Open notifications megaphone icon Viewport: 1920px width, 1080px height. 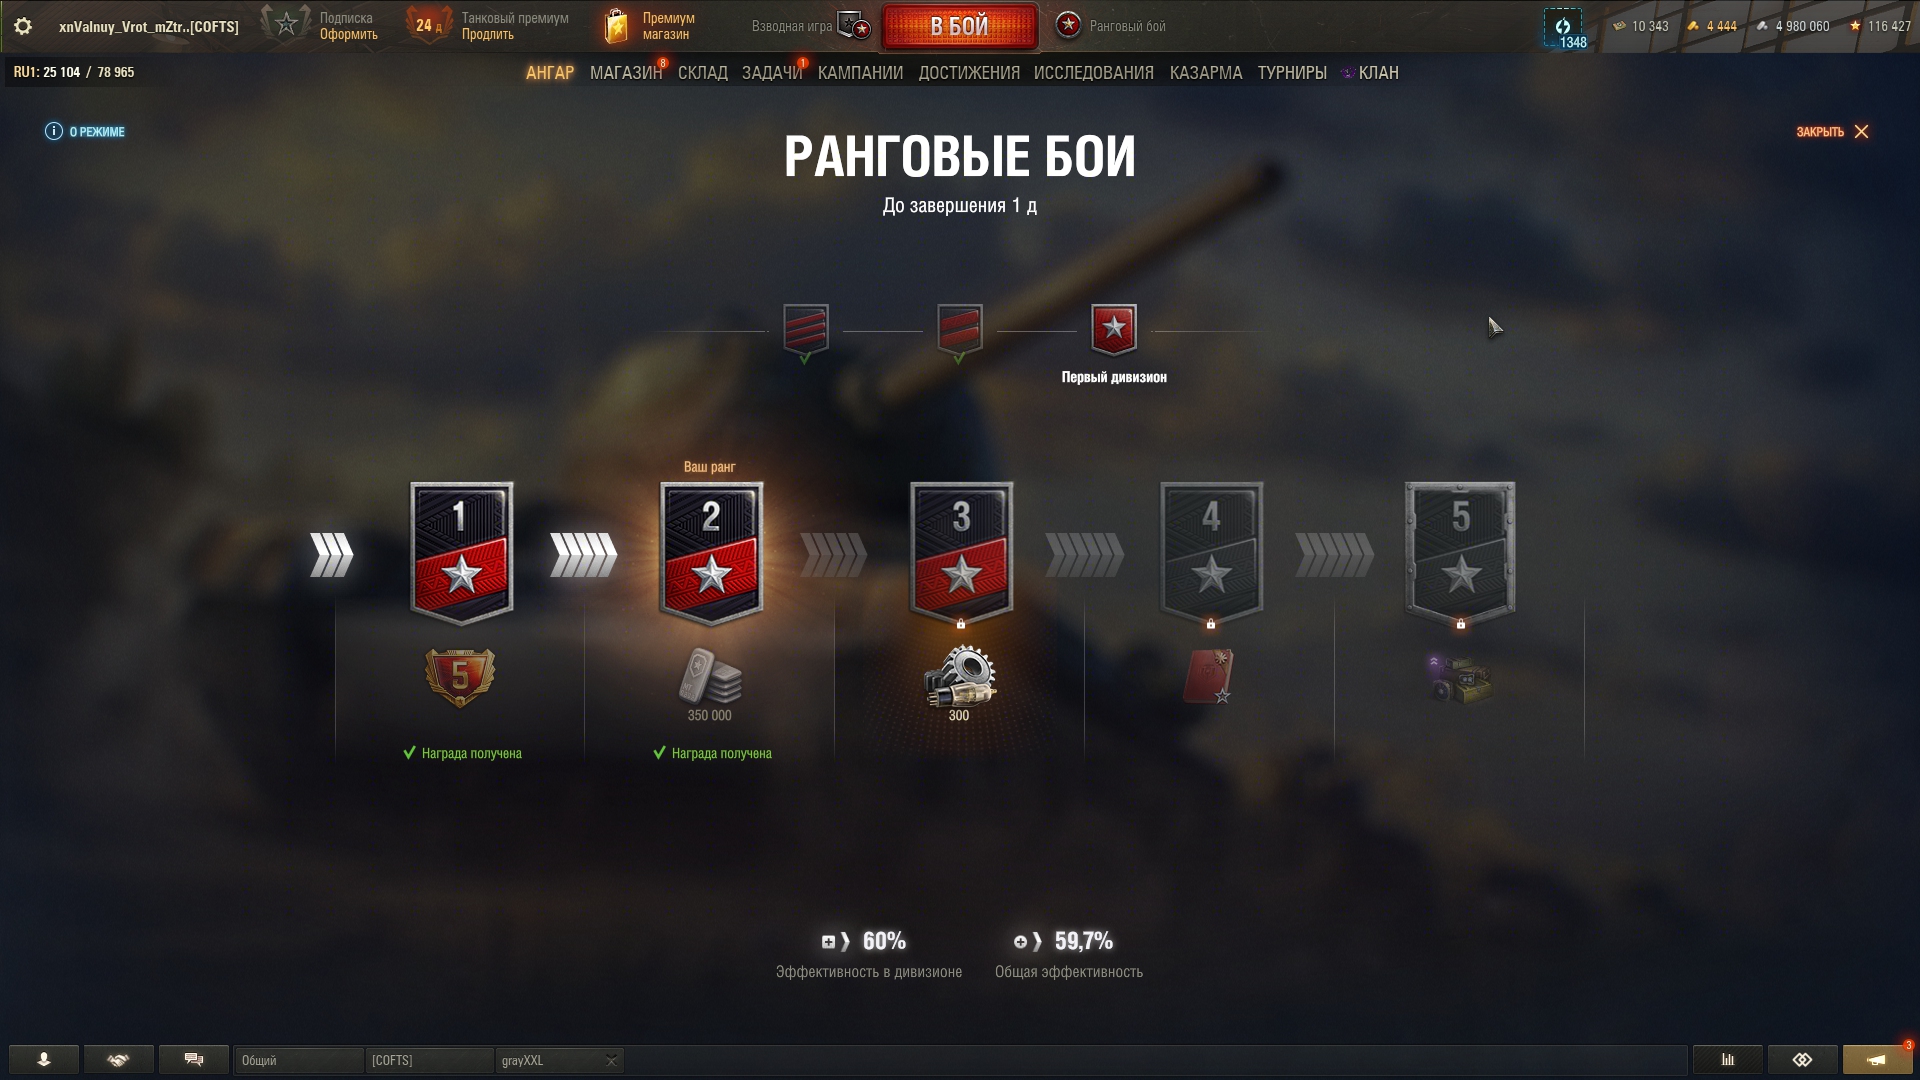tap(1877, 1060)
